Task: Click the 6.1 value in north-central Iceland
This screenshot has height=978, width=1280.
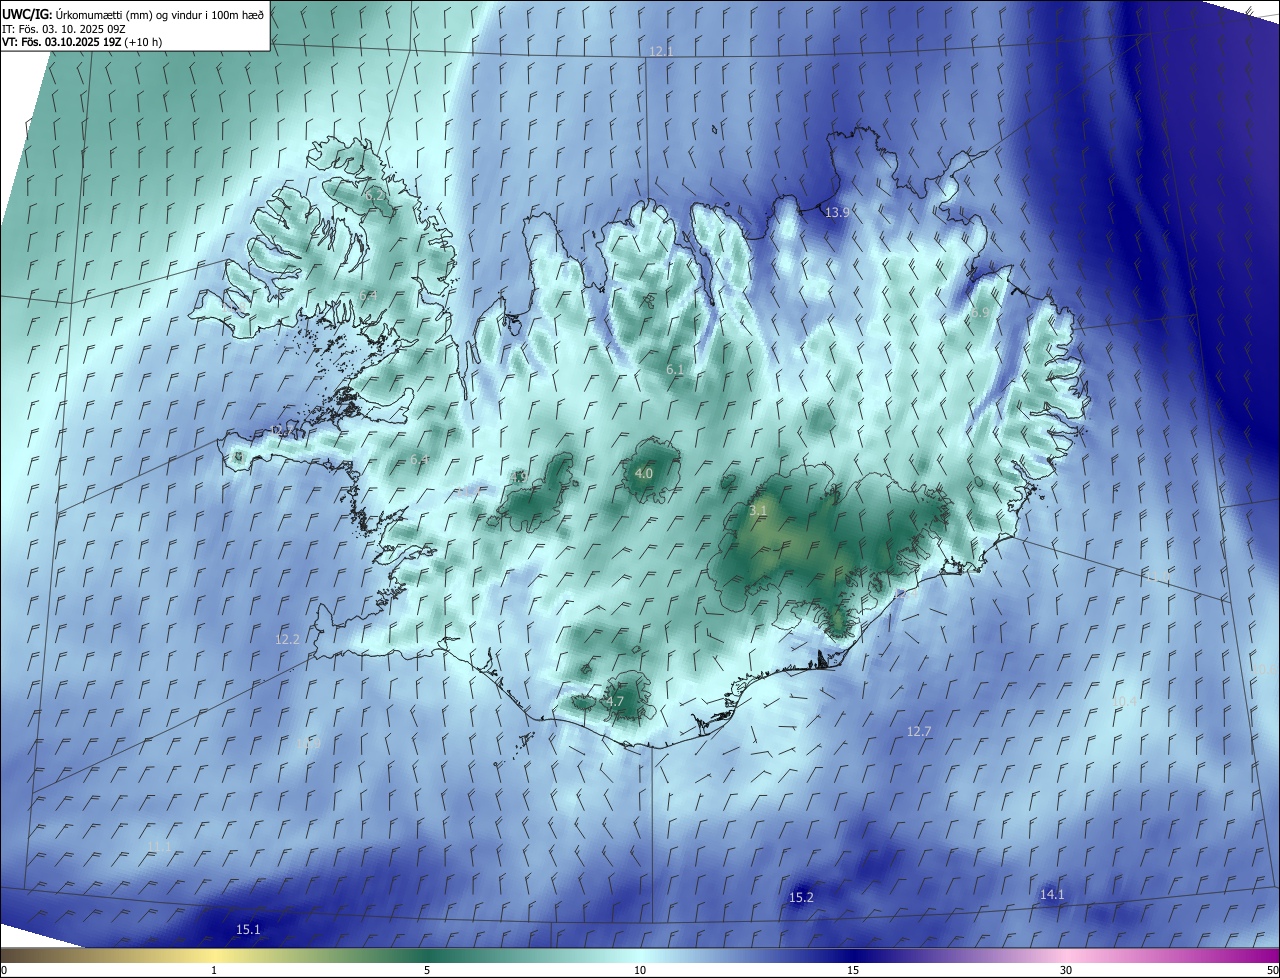Action: click(x=675, y=369)
